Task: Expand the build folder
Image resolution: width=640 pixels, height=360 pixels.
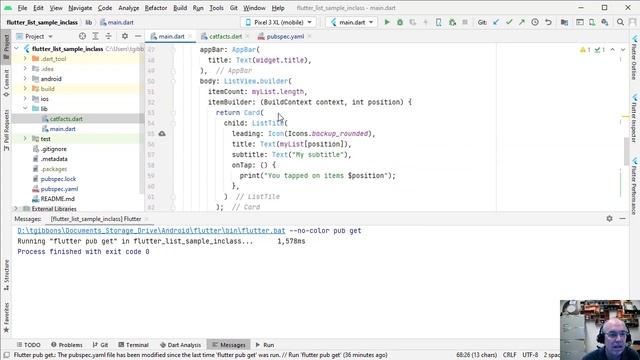Action: (x=25, y=89)
